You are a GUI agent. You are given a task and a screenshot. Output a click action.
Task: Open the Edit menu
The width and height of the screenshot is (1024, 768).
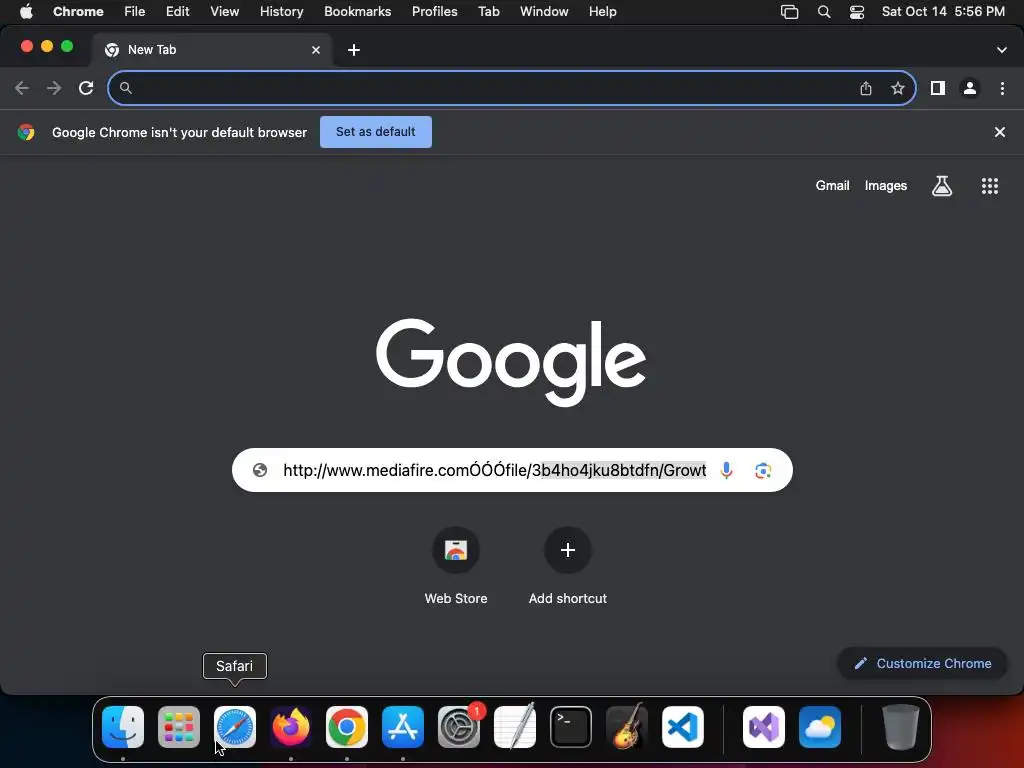178,12
